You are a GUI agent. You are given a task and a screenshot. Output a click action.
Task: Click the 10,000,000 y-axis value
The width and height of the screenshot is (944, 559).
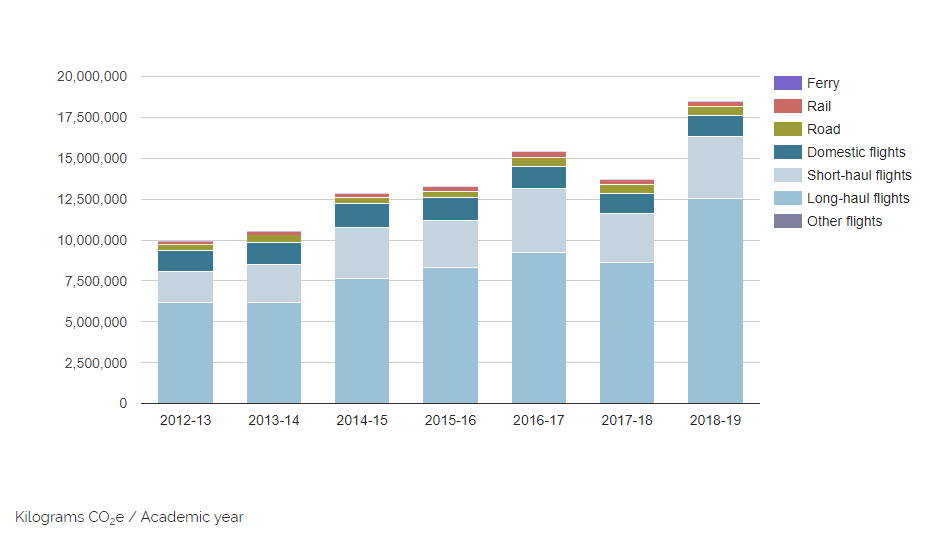pyautogui.click(x=92, y=240)
